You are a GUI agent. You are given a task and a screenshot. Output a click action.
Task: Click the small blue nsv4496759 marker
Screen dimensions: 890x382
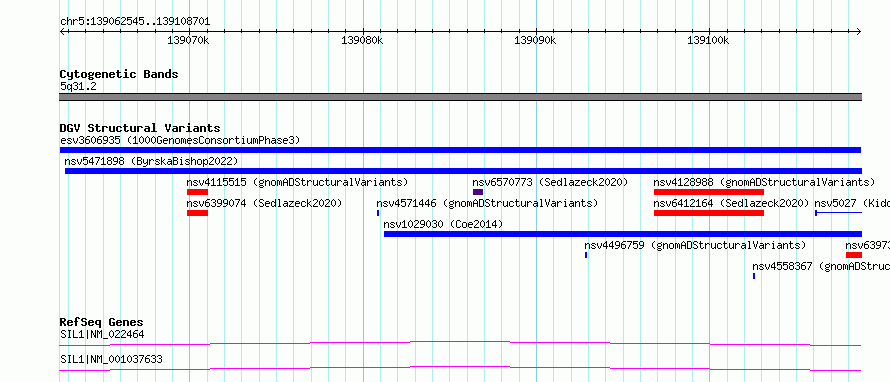tap(586, 255)
